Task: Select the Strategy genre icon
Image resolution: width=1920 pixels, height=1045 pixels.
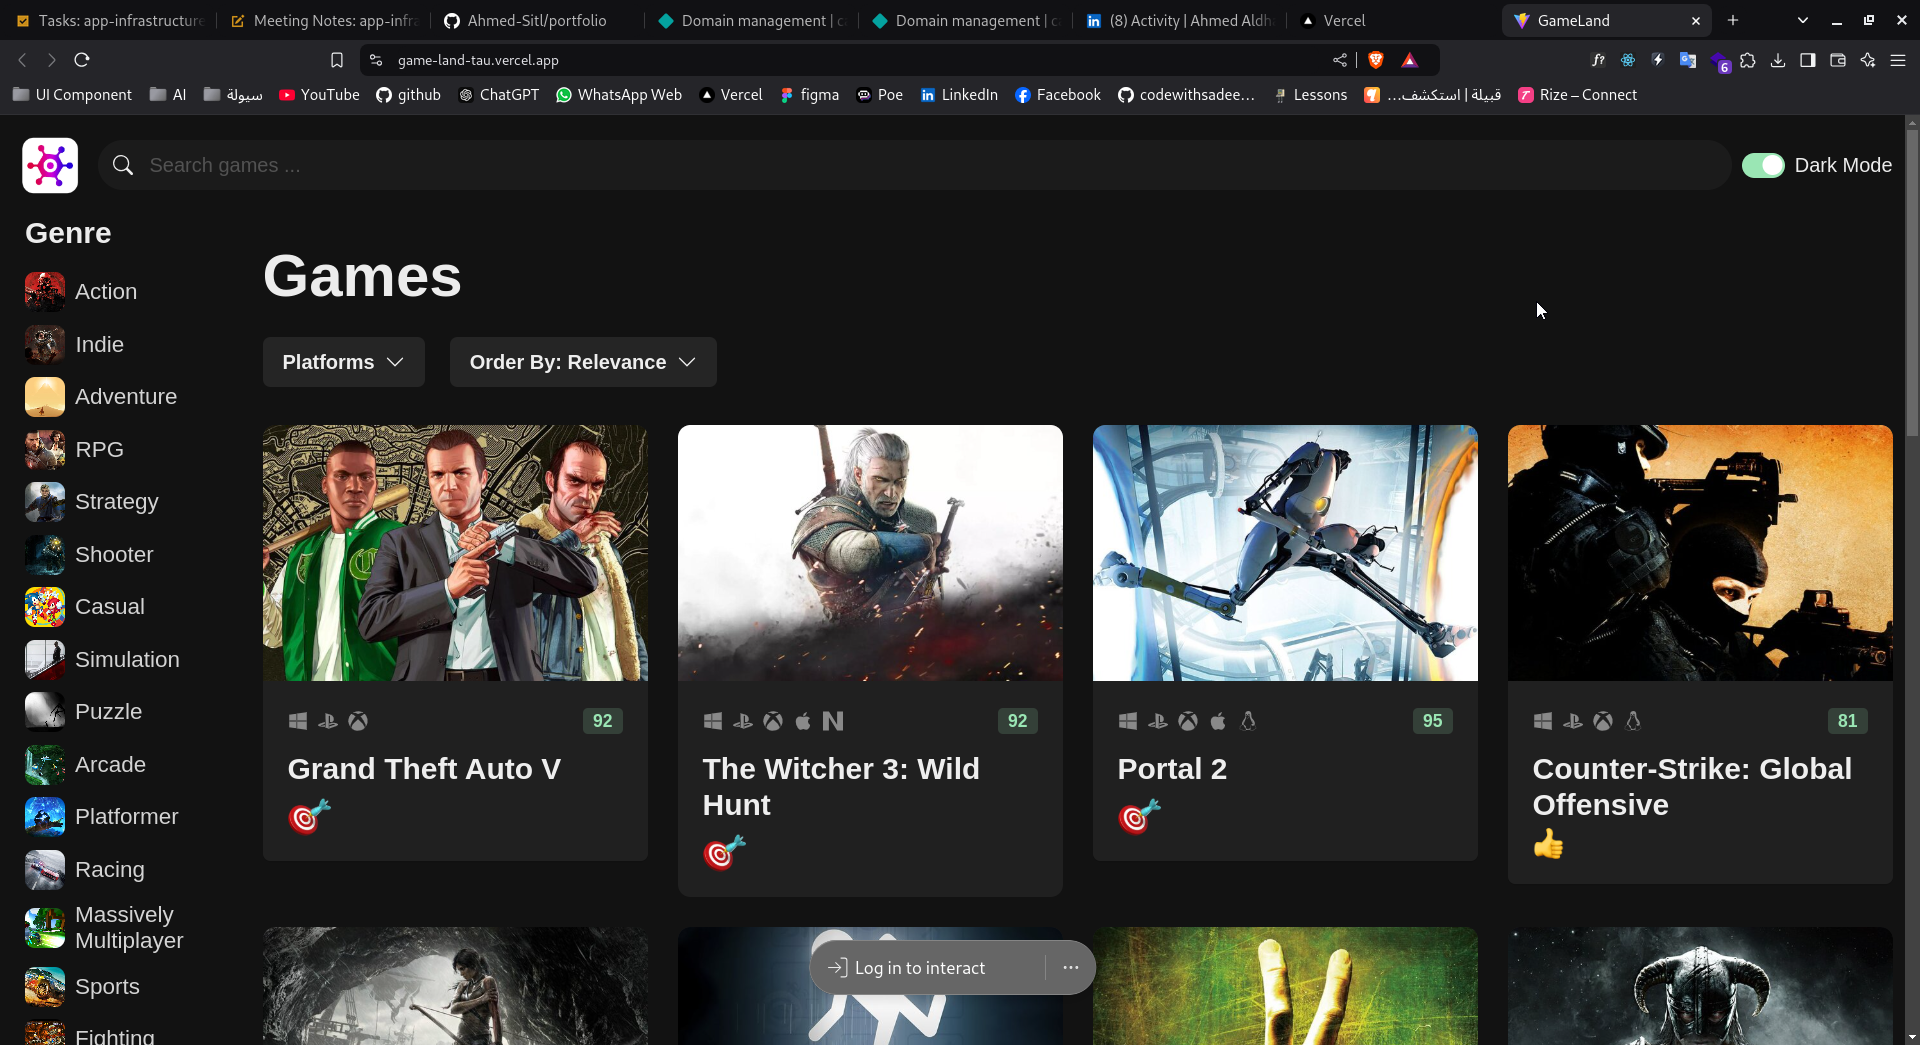Action: [x=45, y=502]
